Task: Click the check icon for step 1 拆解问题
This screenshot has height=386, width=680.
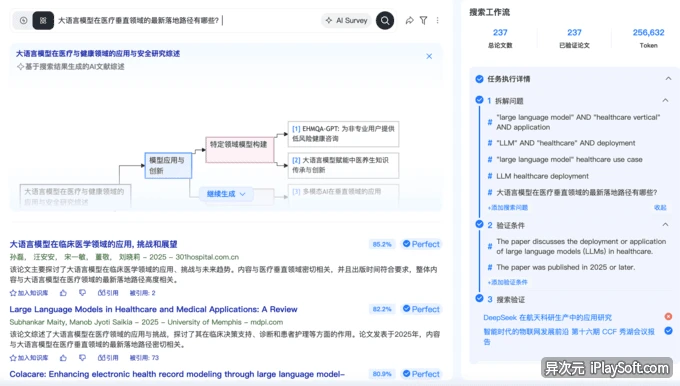Action: (479, 100)
